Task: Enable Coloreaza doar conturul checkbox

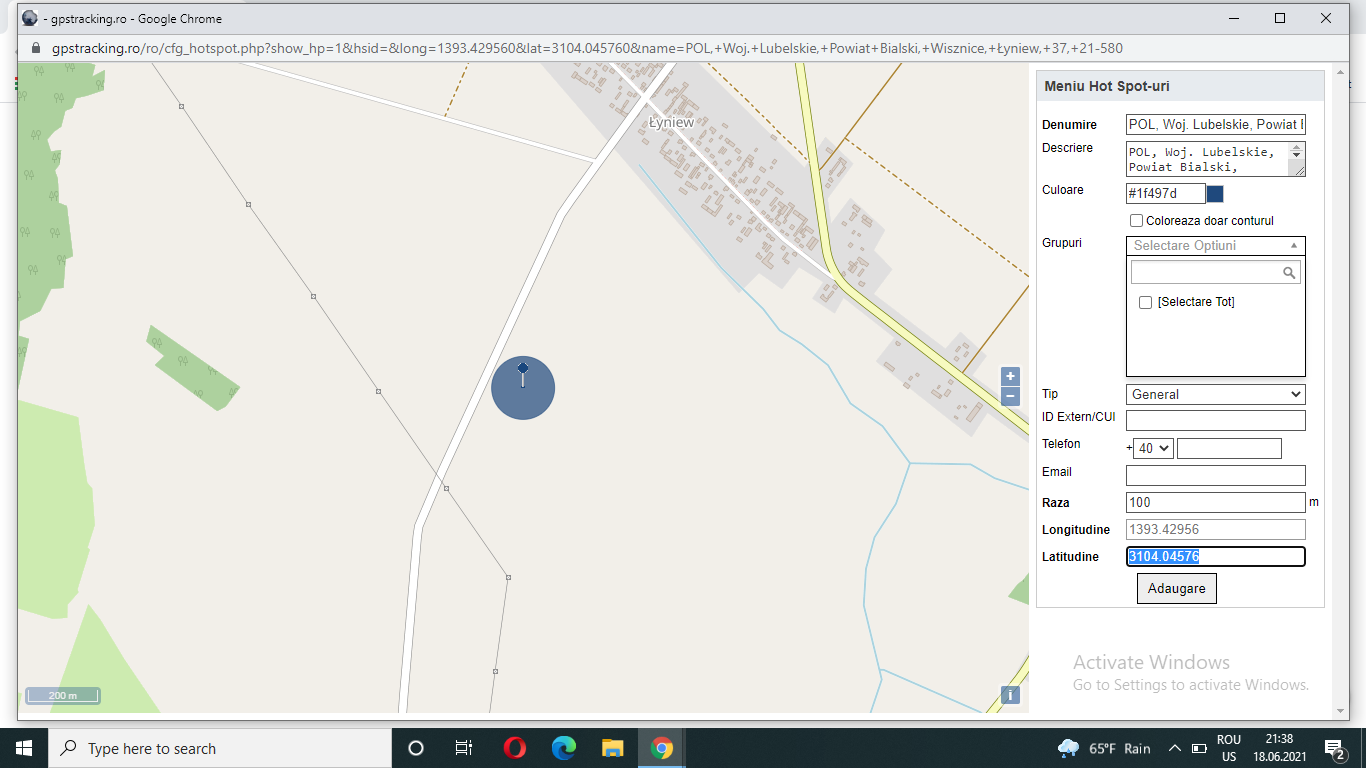Action: [x=1136, y=221]
